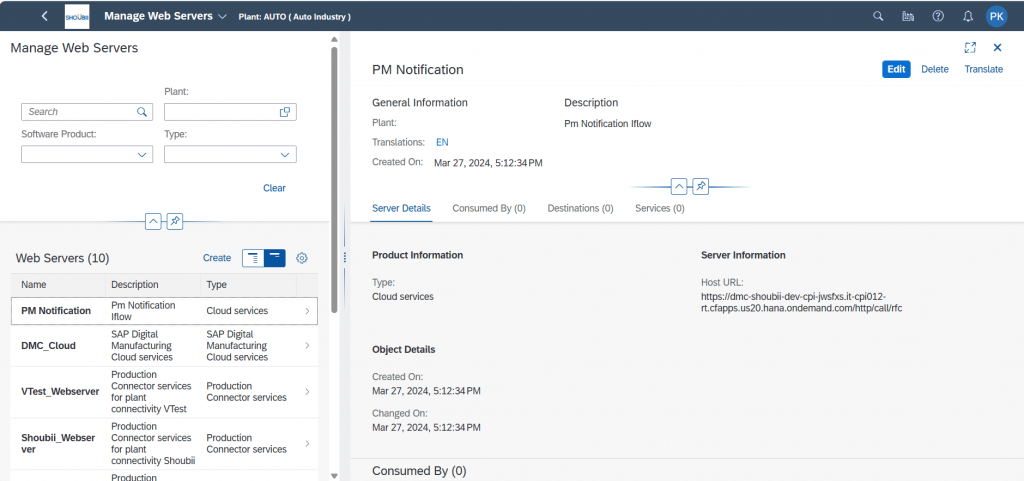Click the back navigation arrow
The height and width of the screenshot is (481, 1024).
click(x=44, y=16)
